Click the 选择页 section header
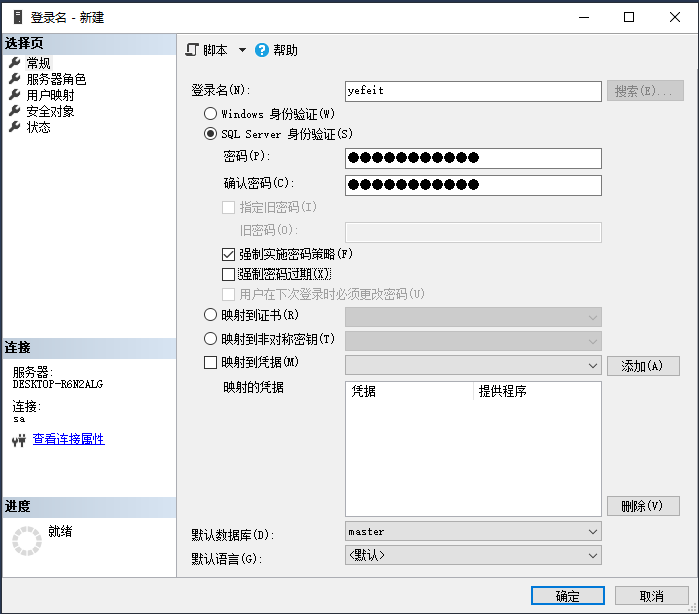This screenshot has height=614, width=699. pos(89,44)
